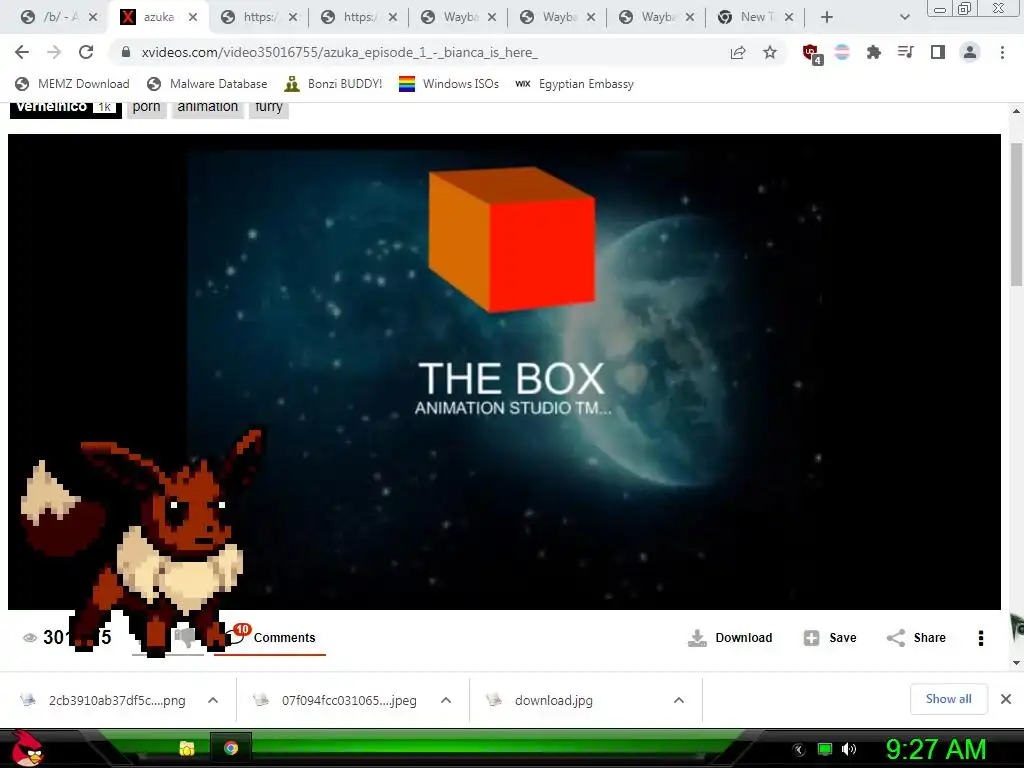This screenshot has height=768, width=1024.
Task: Open File Explorer from the taskbar
Action: click(187, 748)
